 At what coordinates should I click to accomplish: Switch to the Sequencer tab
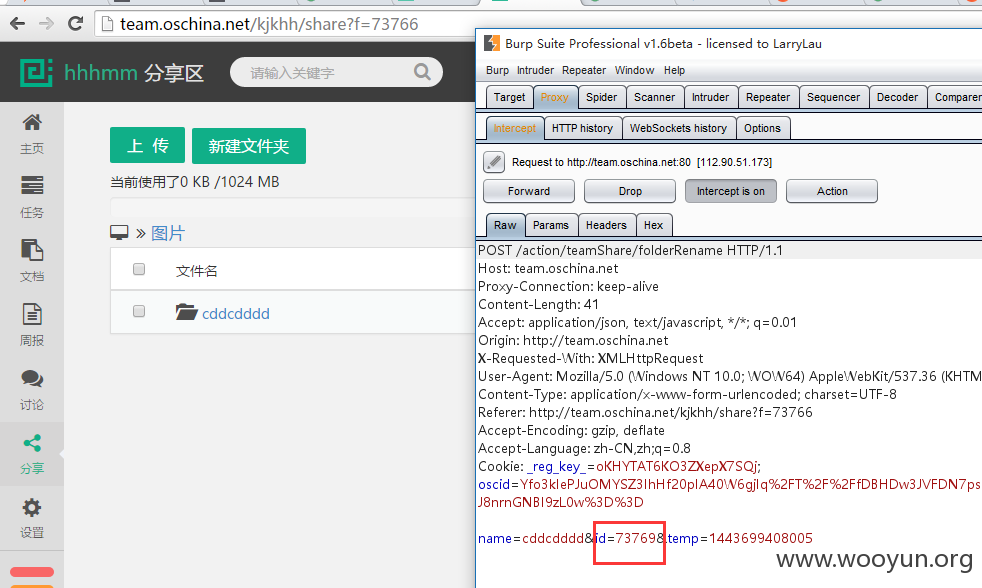point(834,97)
